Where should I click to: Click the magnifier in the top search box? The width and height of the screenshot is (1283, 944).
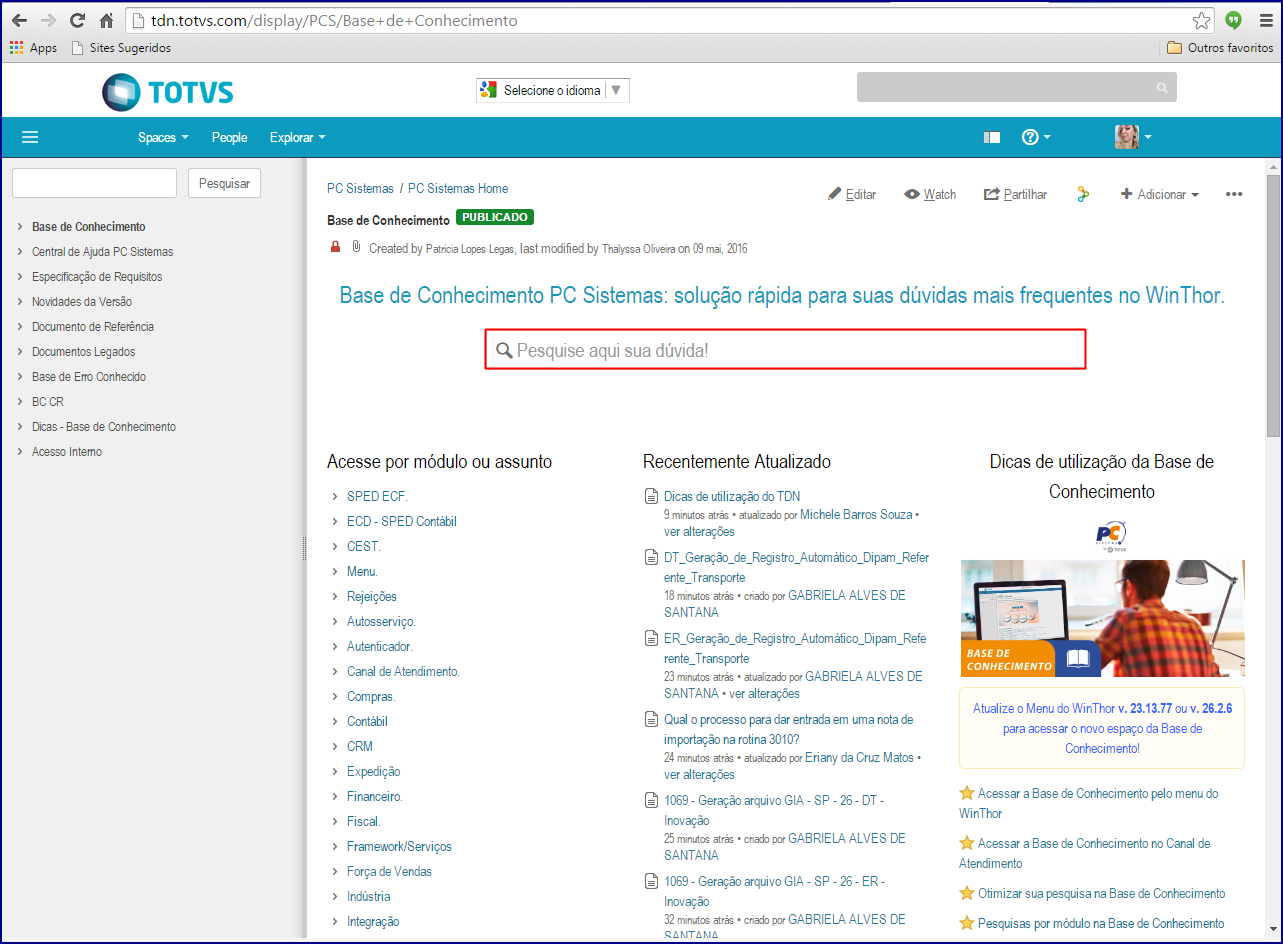point(1162,88)
